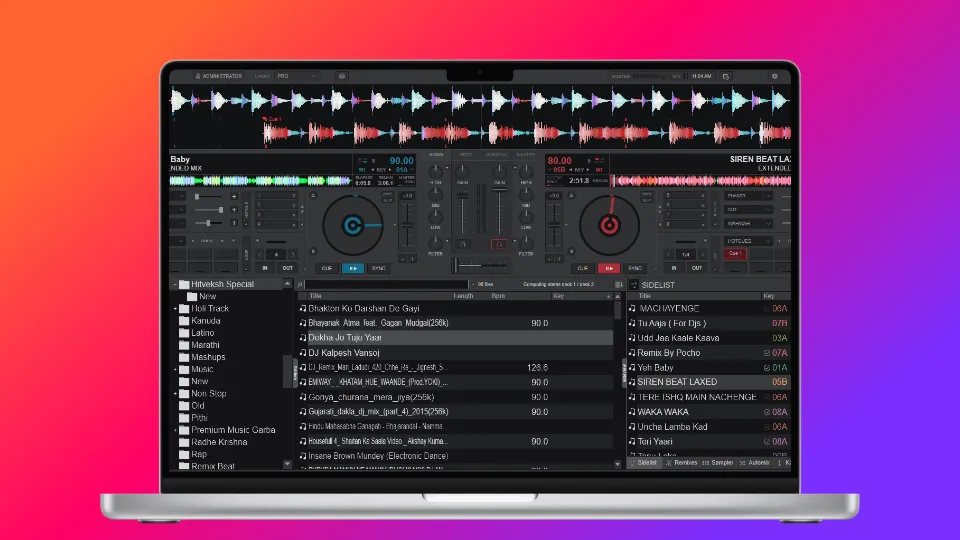This screenshot has height=540, width=960.
Task: Trigger the red Cue 1 pad
Action: 735,253
